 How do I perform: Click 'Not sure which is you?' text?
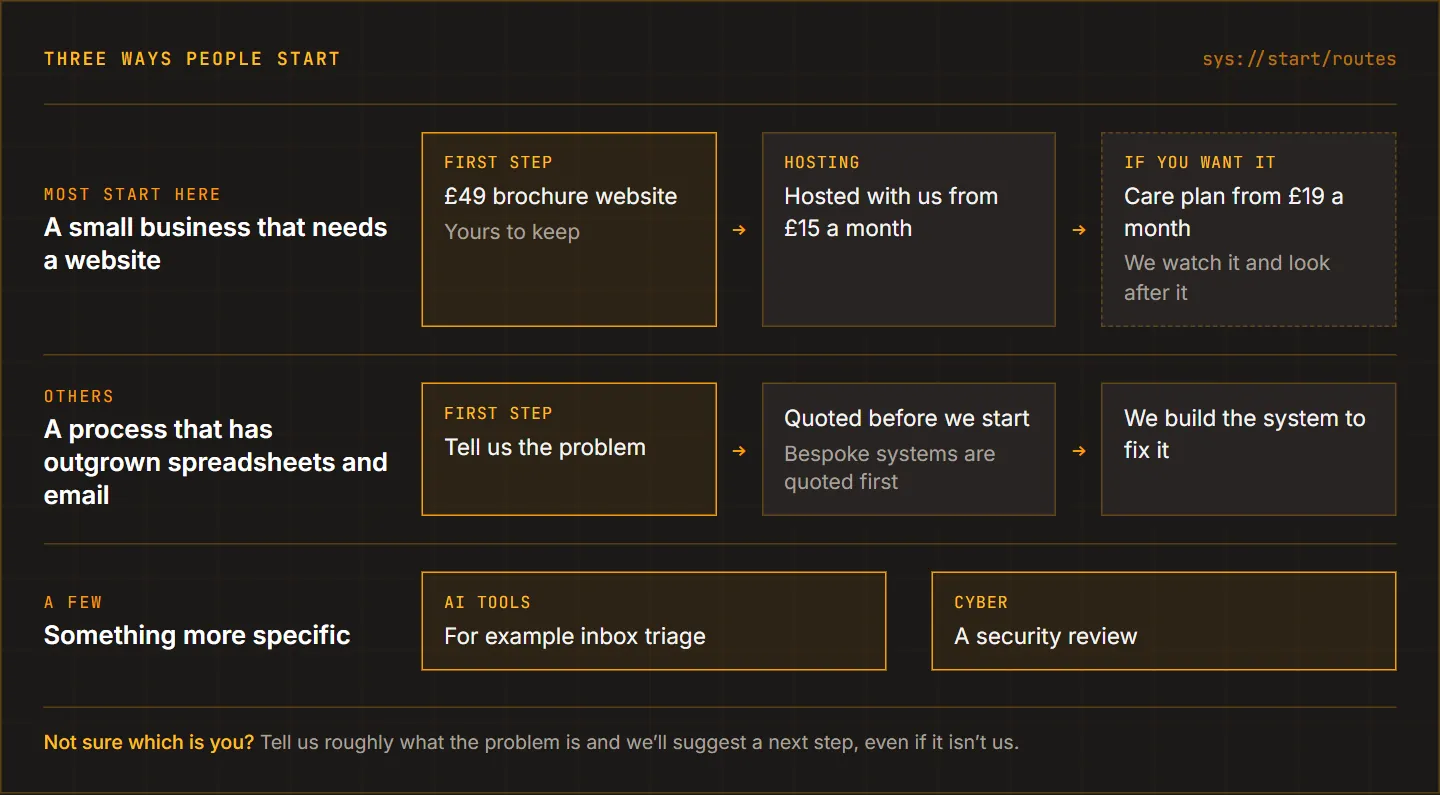[x=149, y=742]
